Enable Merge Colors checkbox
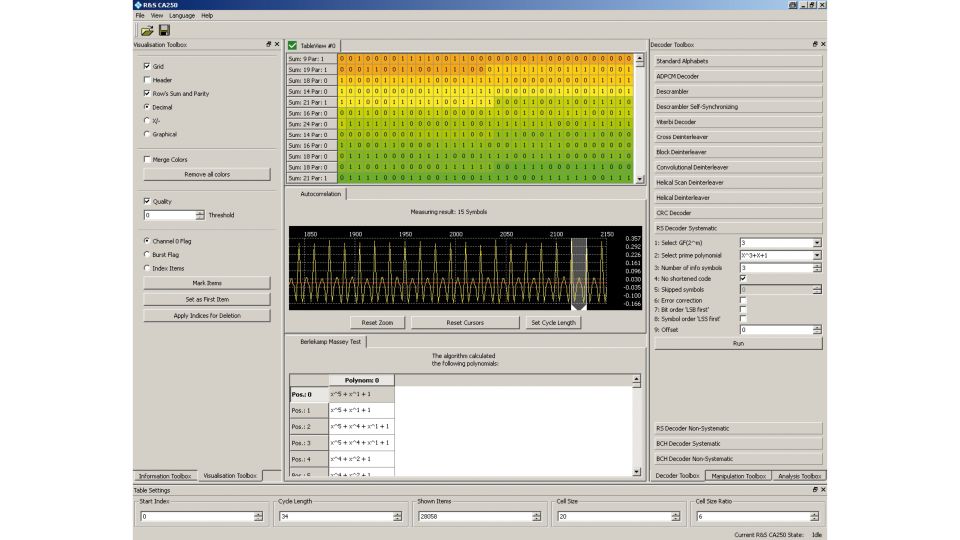Viewport: 960px width, 540px height. point(147,159)
